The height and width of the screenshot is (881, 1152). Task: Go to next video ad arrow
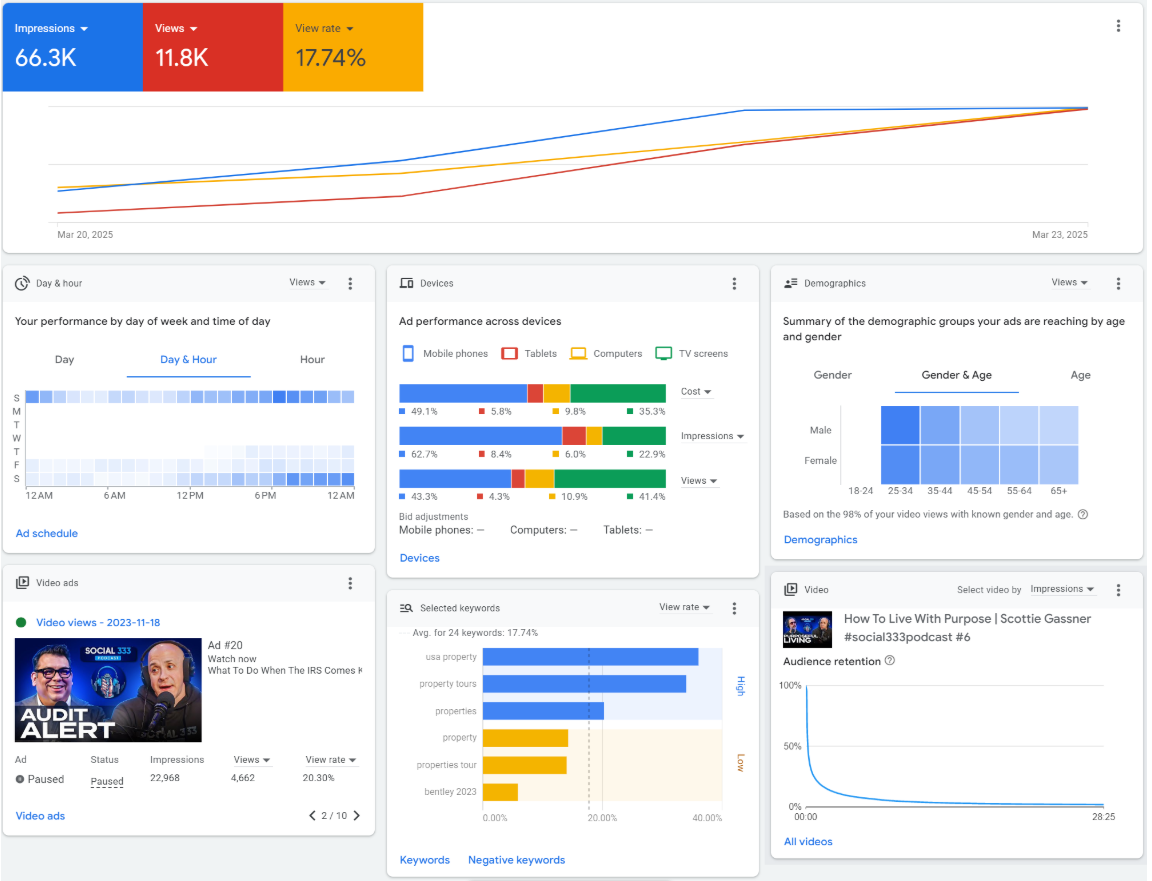(x=357, y=816)
